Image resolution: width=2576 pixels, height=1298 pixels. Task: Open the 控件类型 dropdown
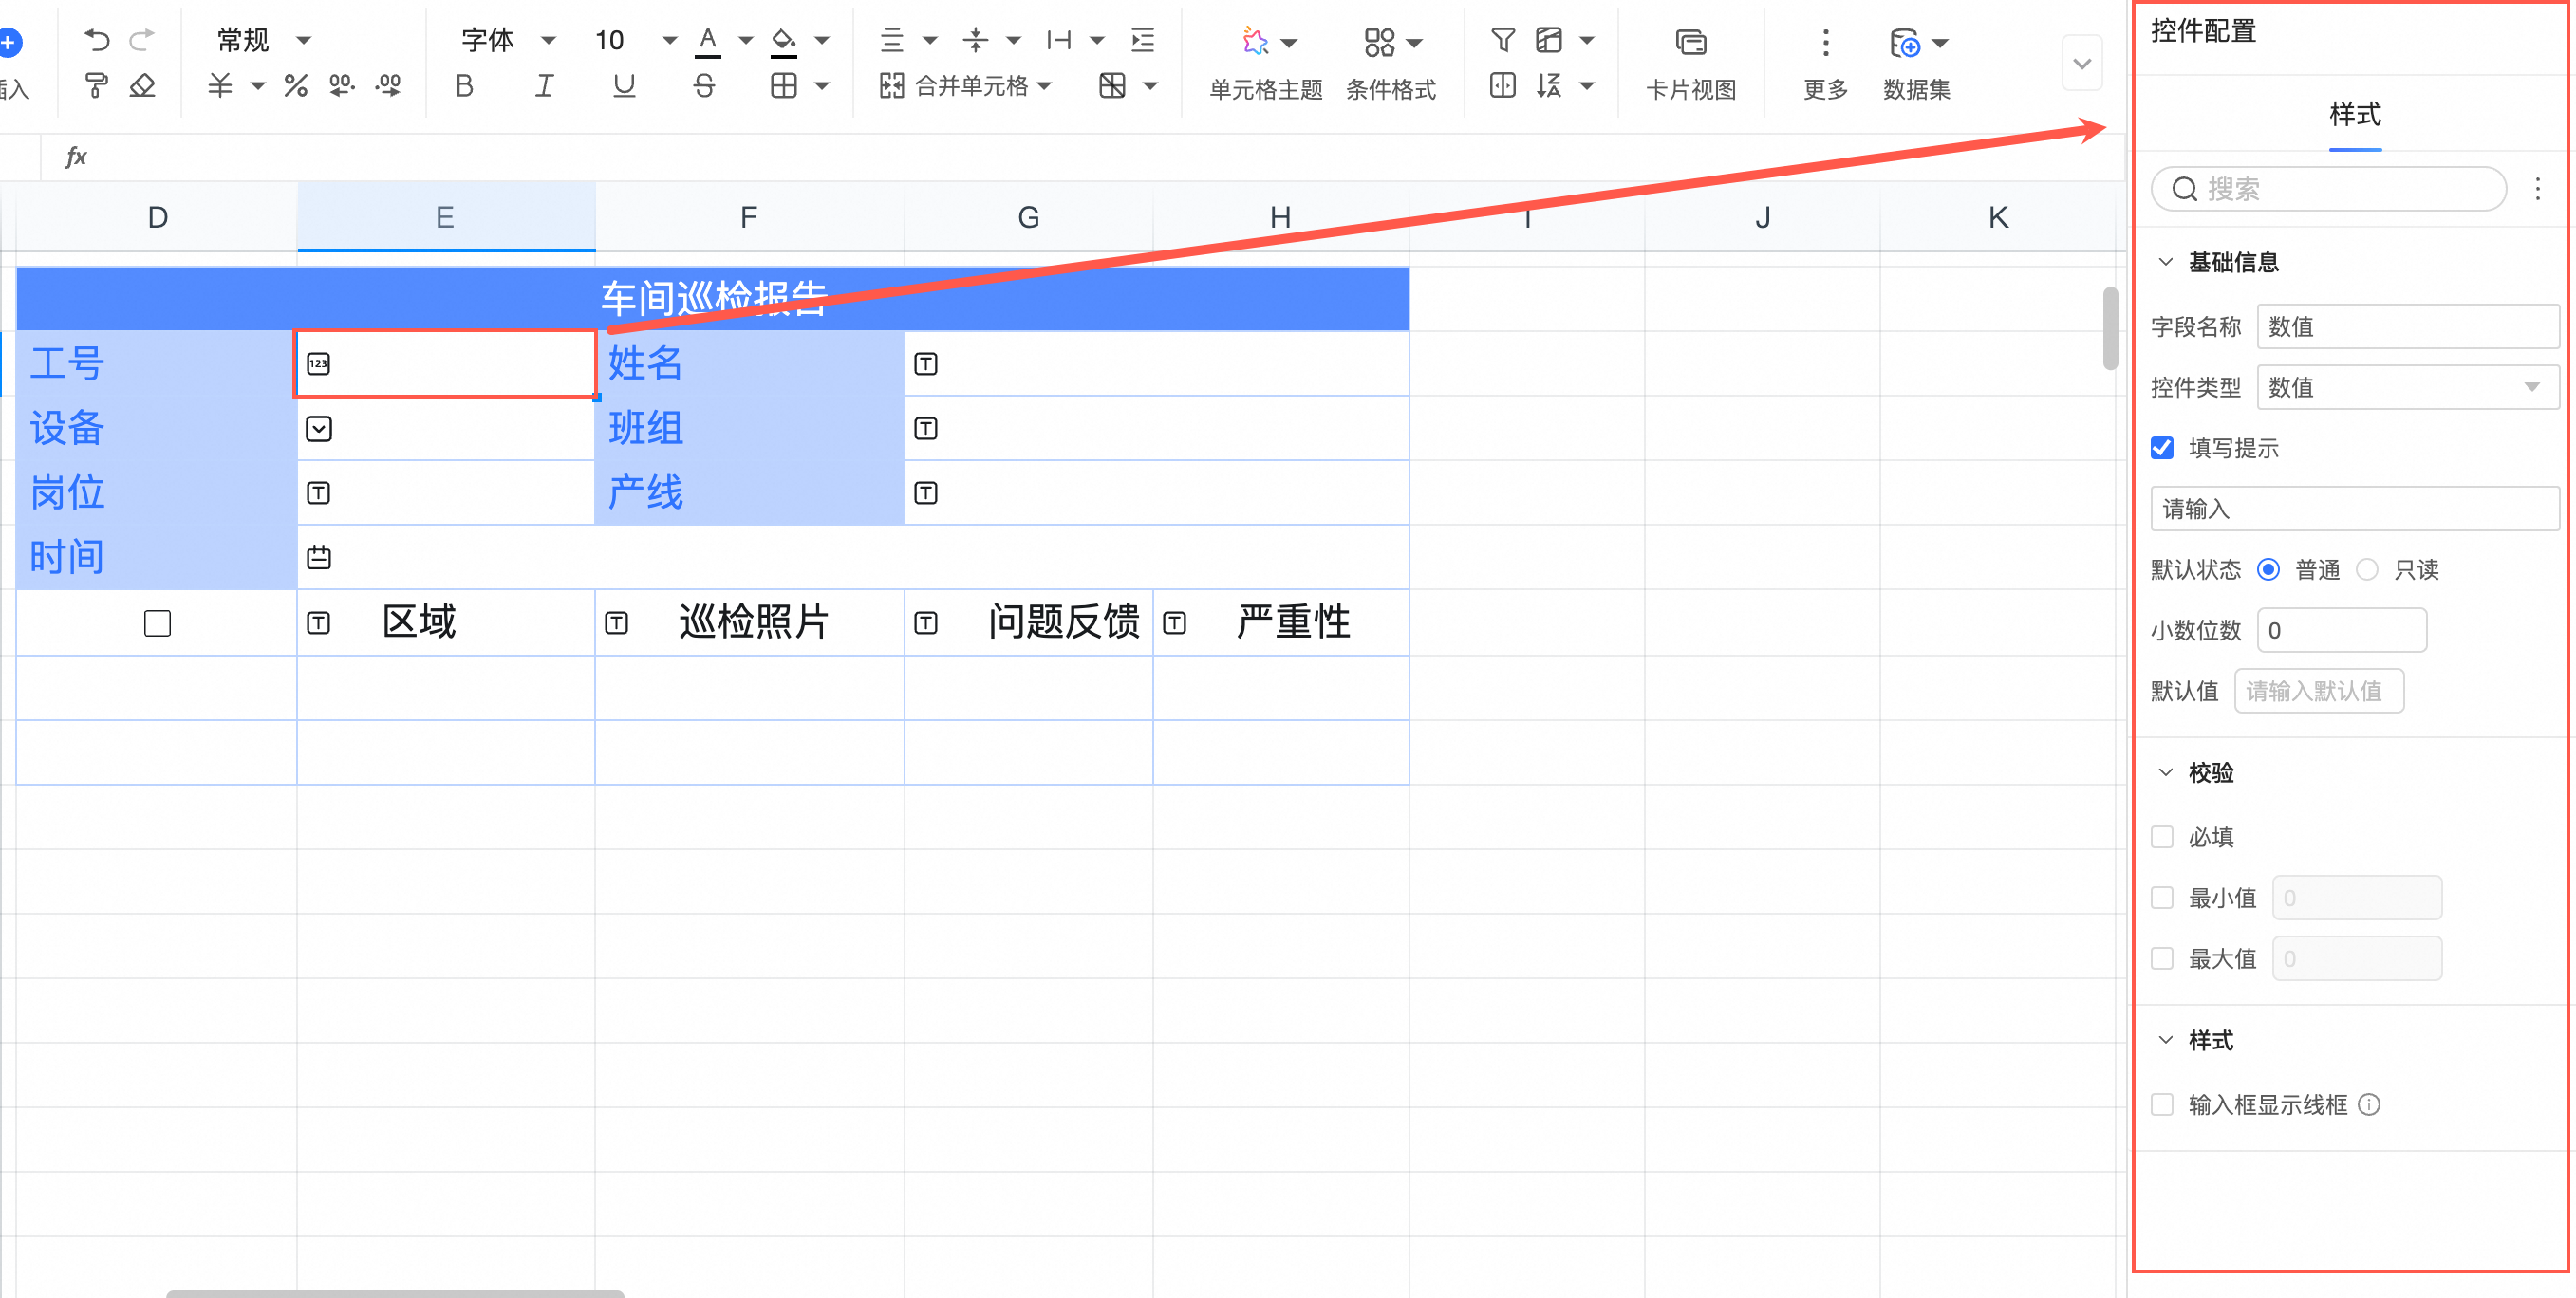coord(2406,387)
